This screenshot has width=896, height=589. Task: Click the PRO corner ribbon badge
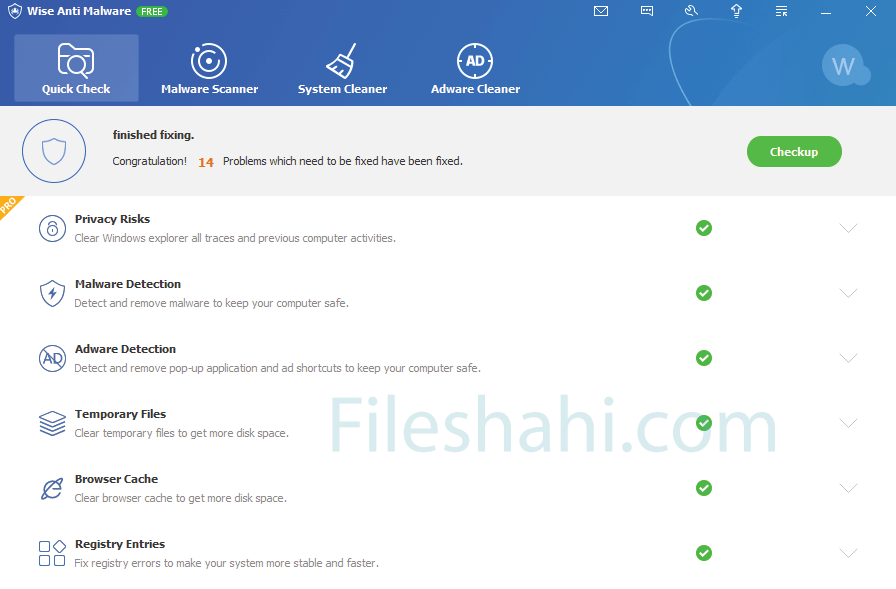point(9,205)
